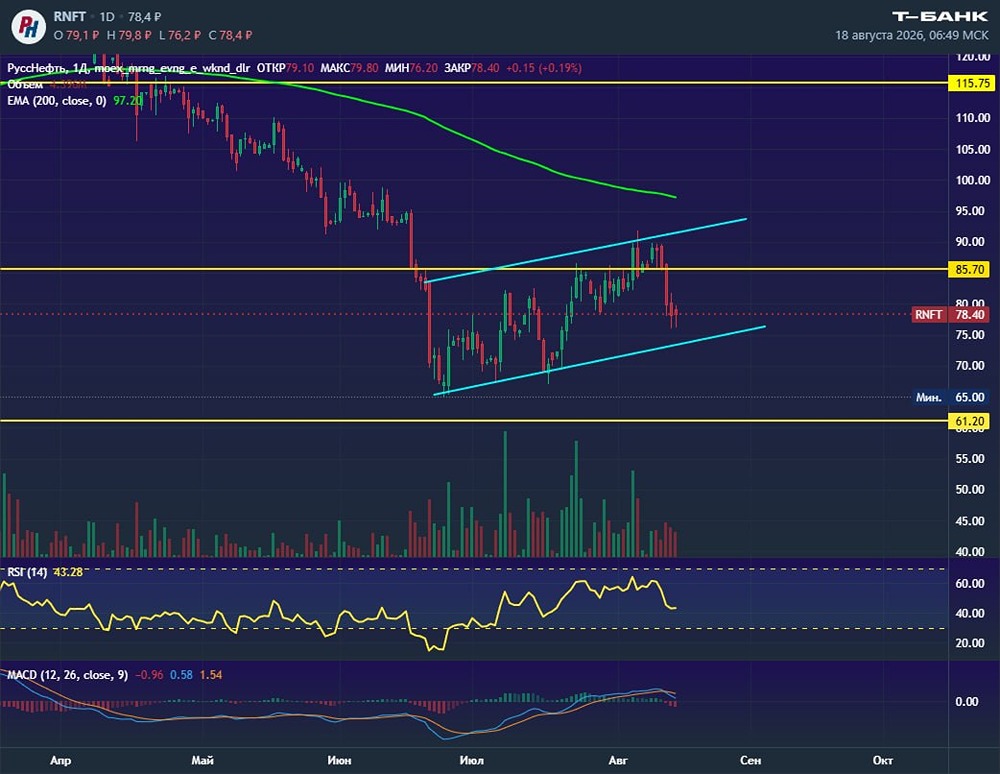Click the Сен label on time axis

tap(751, 760)
